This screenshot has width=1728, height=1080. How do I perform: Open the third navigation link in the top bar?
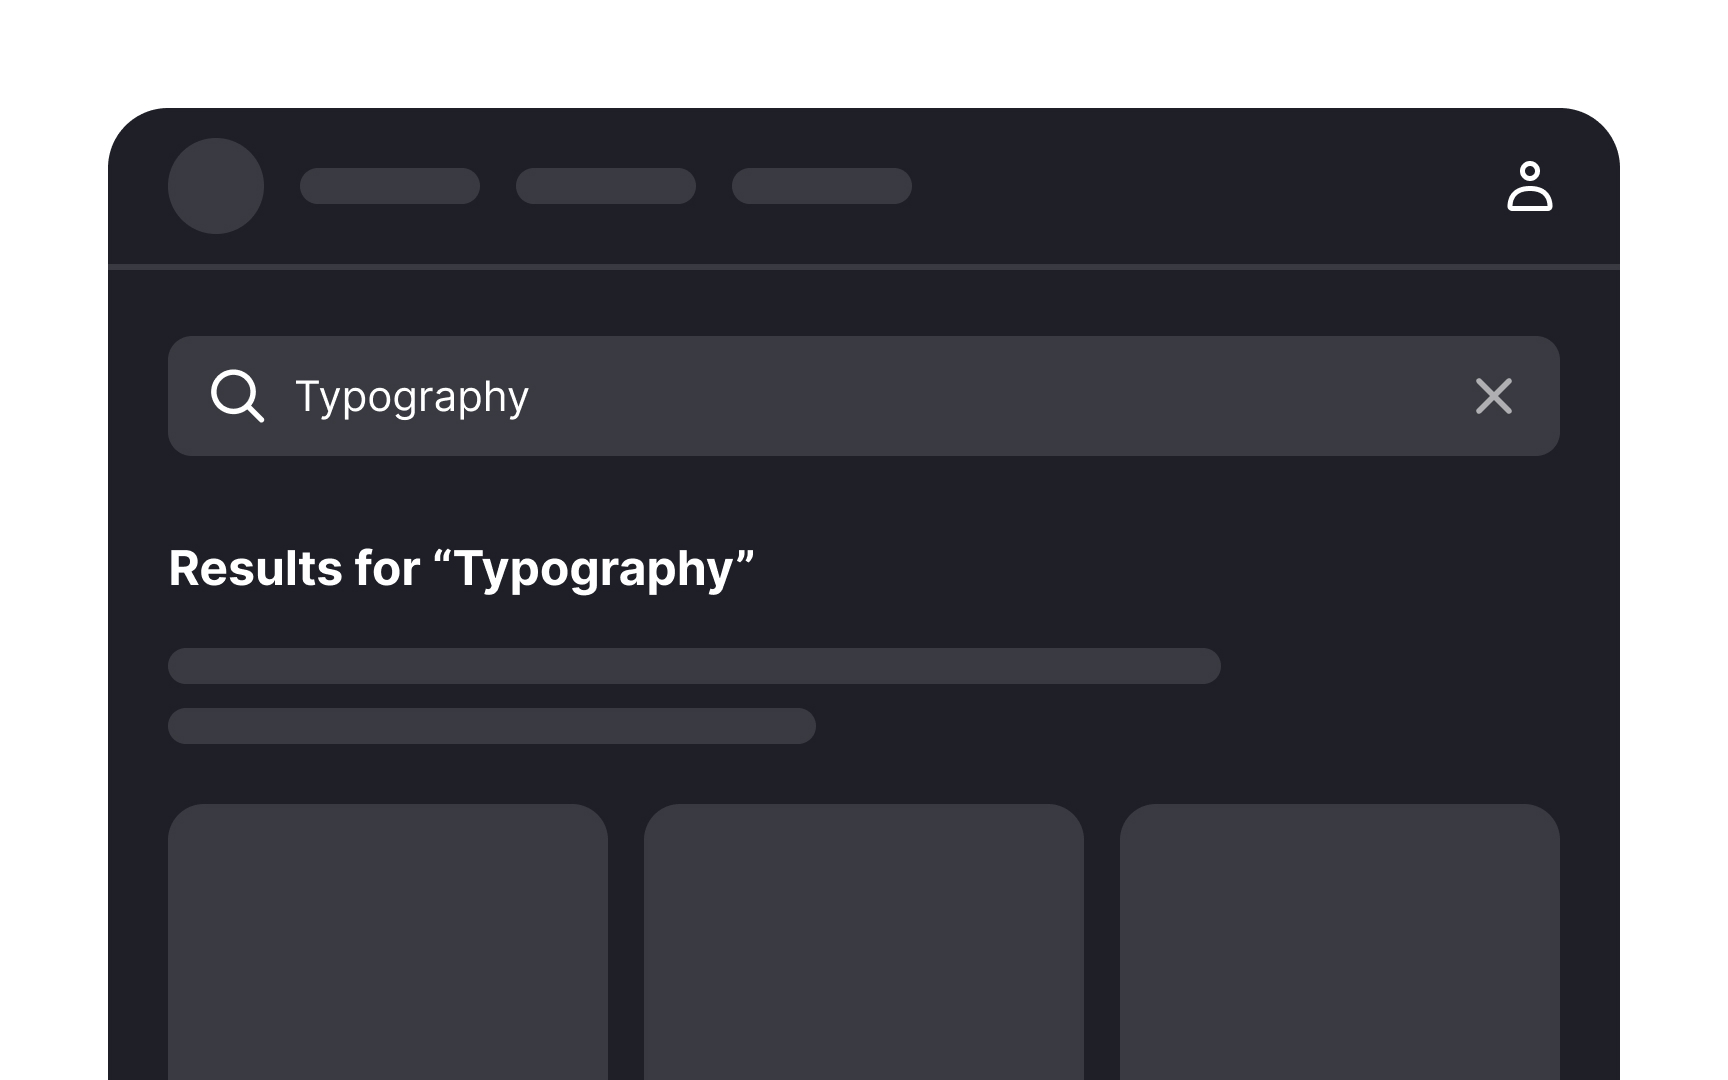point(821,186)
